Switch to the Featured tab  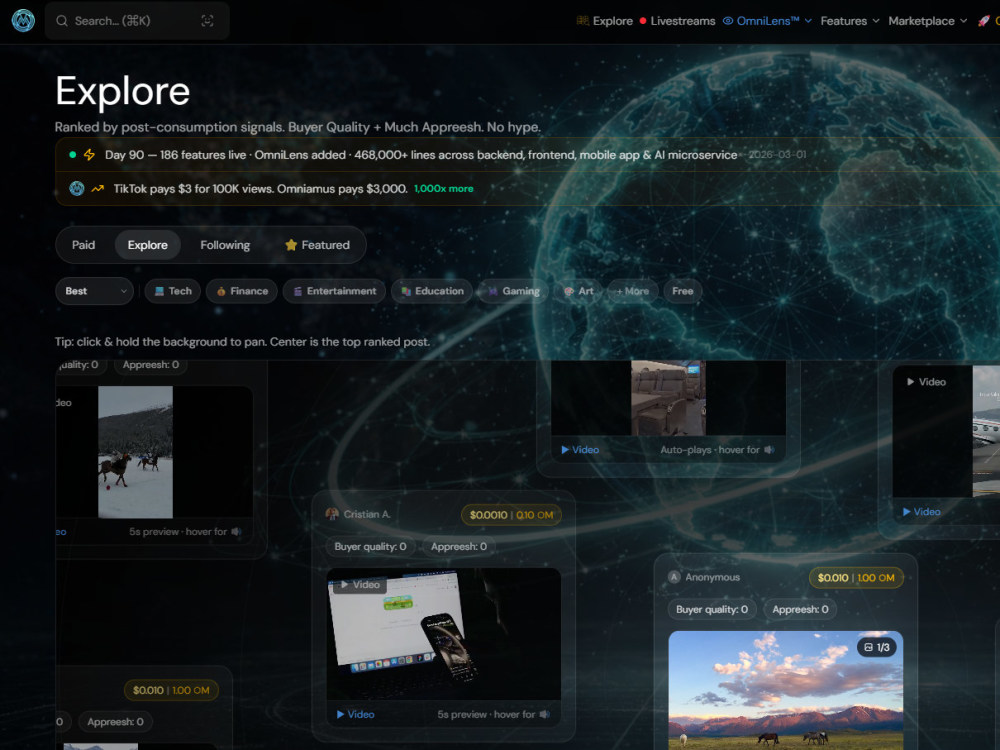318,245
